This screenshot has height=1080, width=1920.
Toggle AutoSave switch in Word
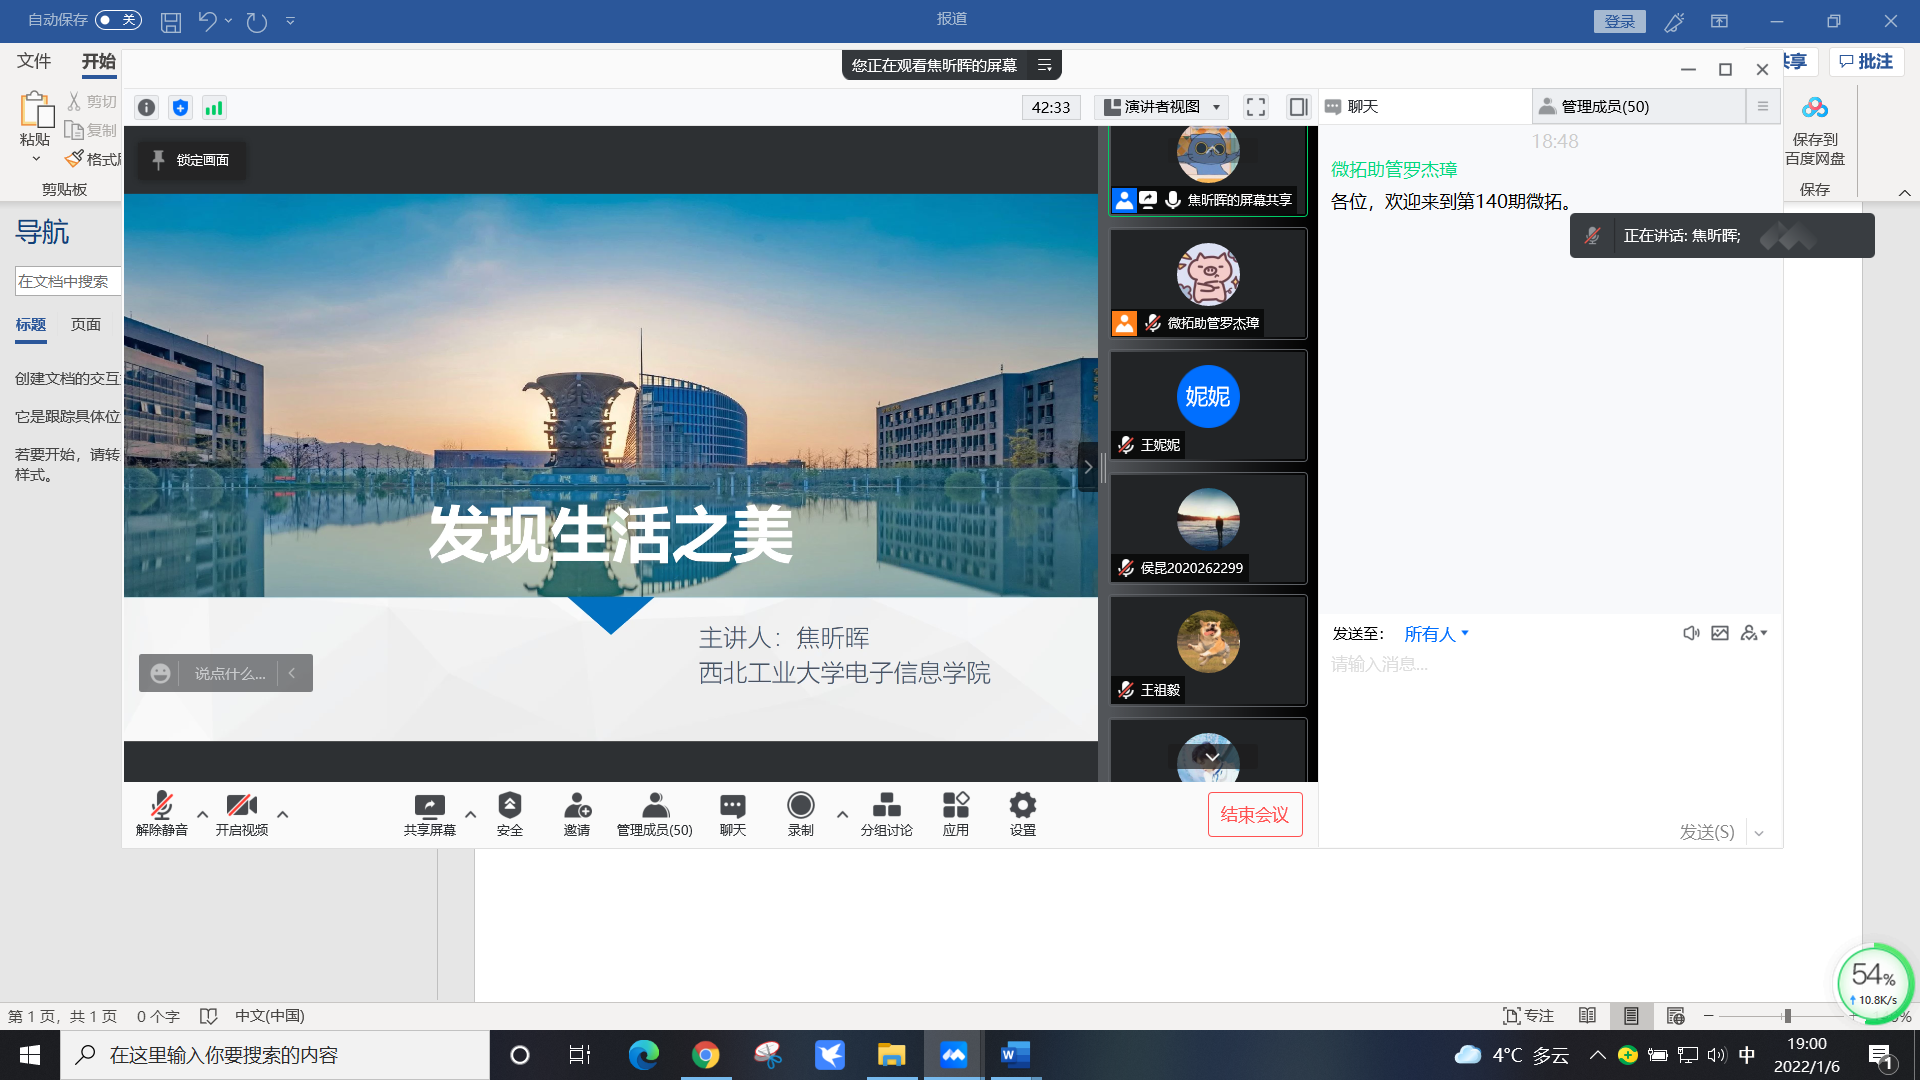tap(118, 20)
